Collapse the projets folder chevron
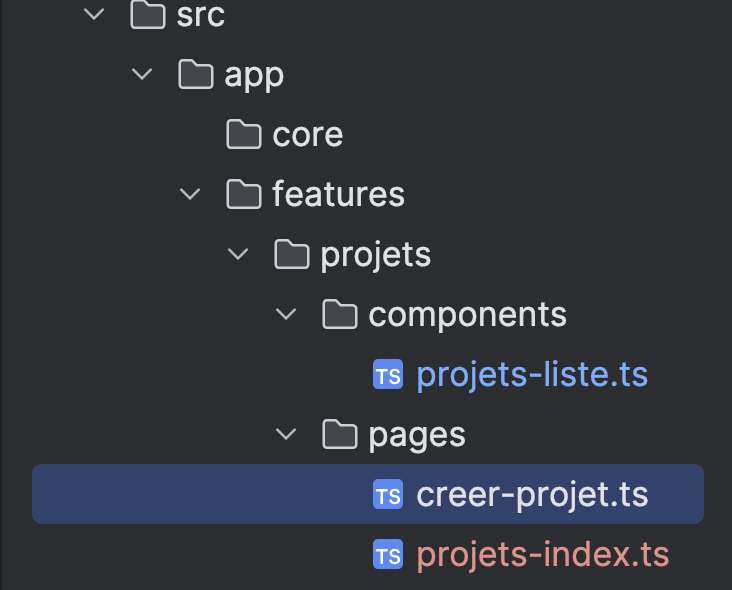This screenshot has width=732, height=590. 239,254
